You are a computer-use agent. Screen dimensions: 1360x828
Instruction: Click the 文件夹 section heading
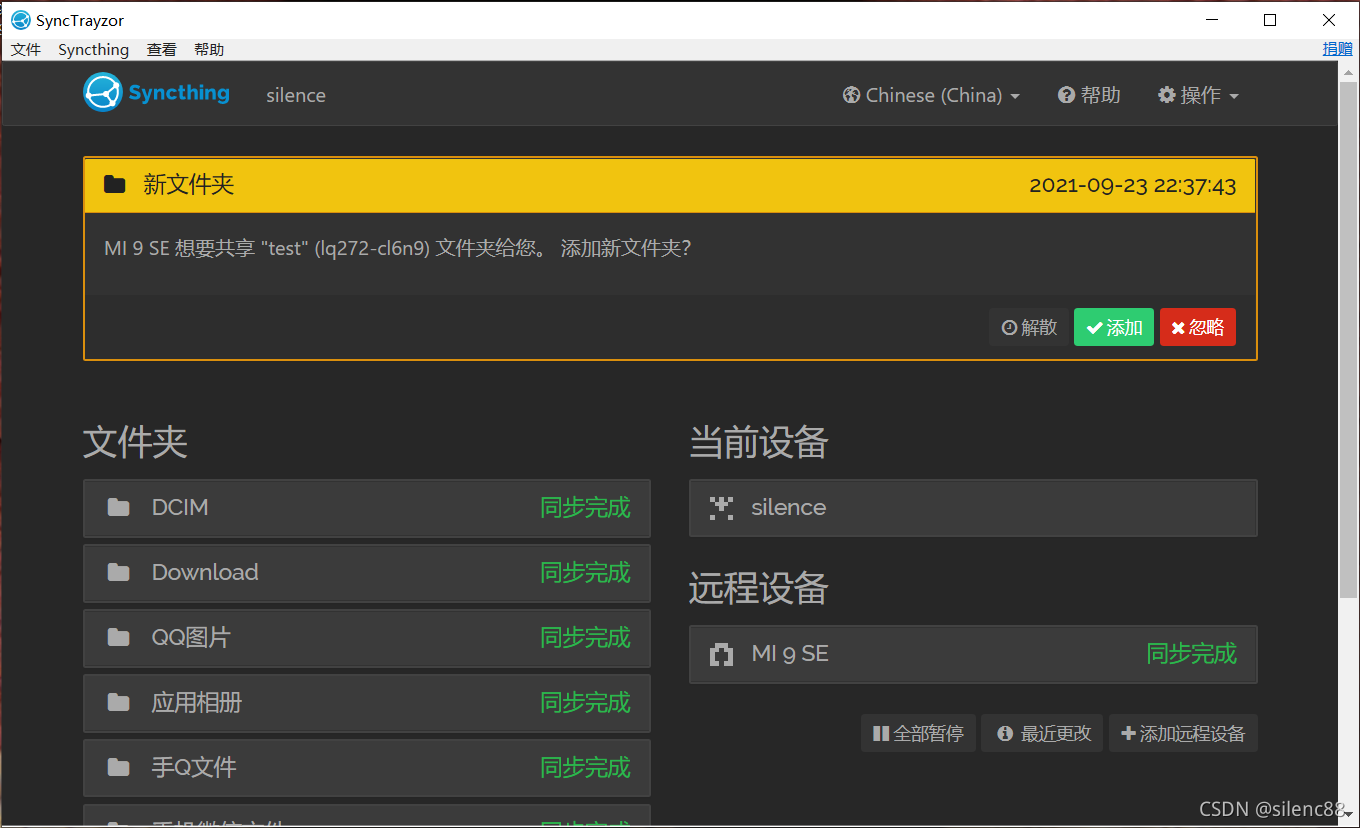(x=135, y=442)
